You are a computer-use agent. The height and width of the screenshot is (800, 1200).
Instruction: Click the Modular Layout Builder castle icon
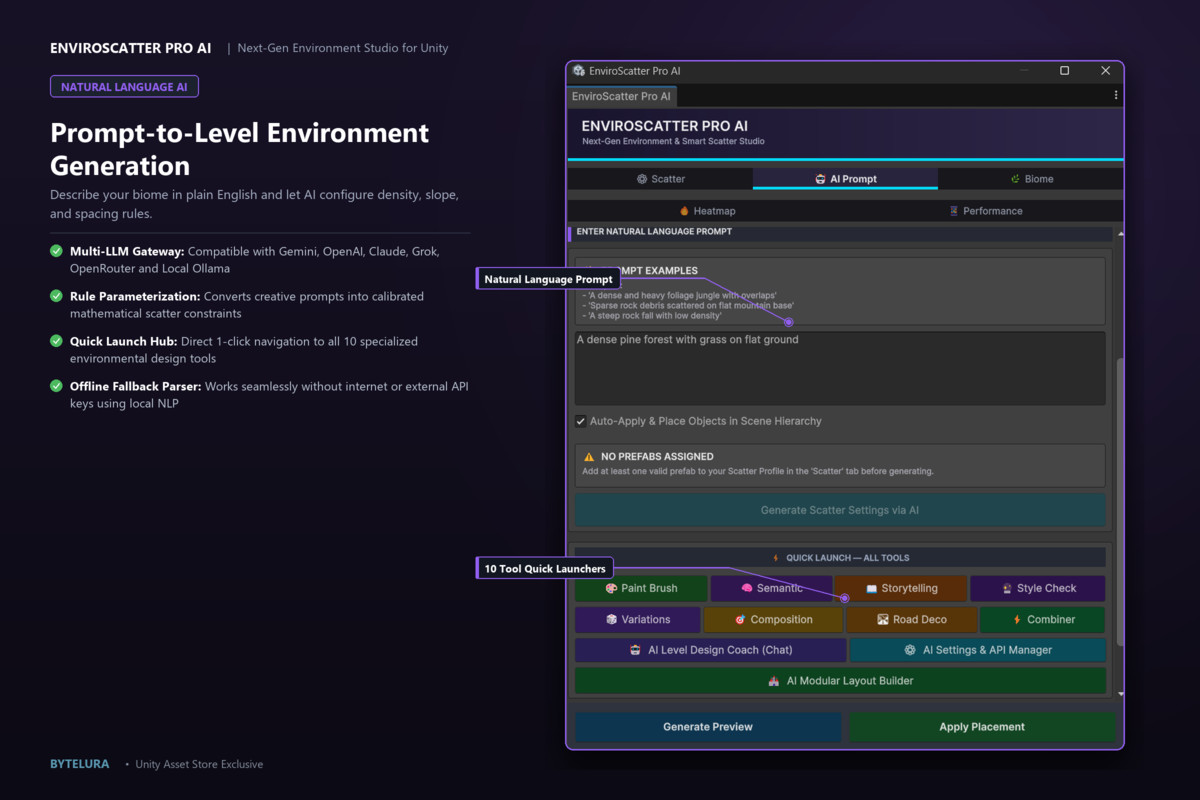click(x=773, y=681)
